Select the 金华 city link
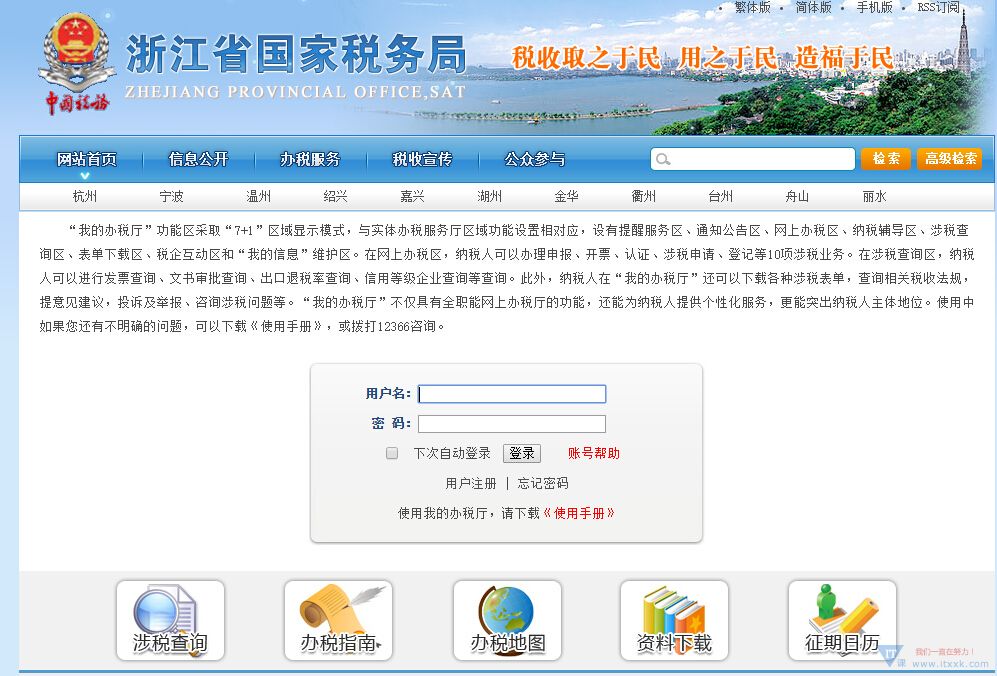997x676 pixels. 567,197
